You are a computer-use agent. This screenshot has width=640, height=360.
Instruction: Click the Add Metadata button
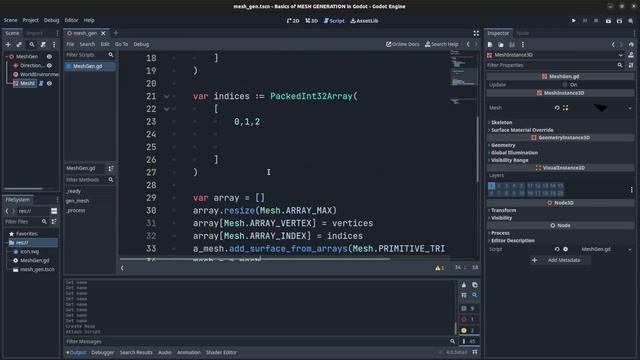560,260
